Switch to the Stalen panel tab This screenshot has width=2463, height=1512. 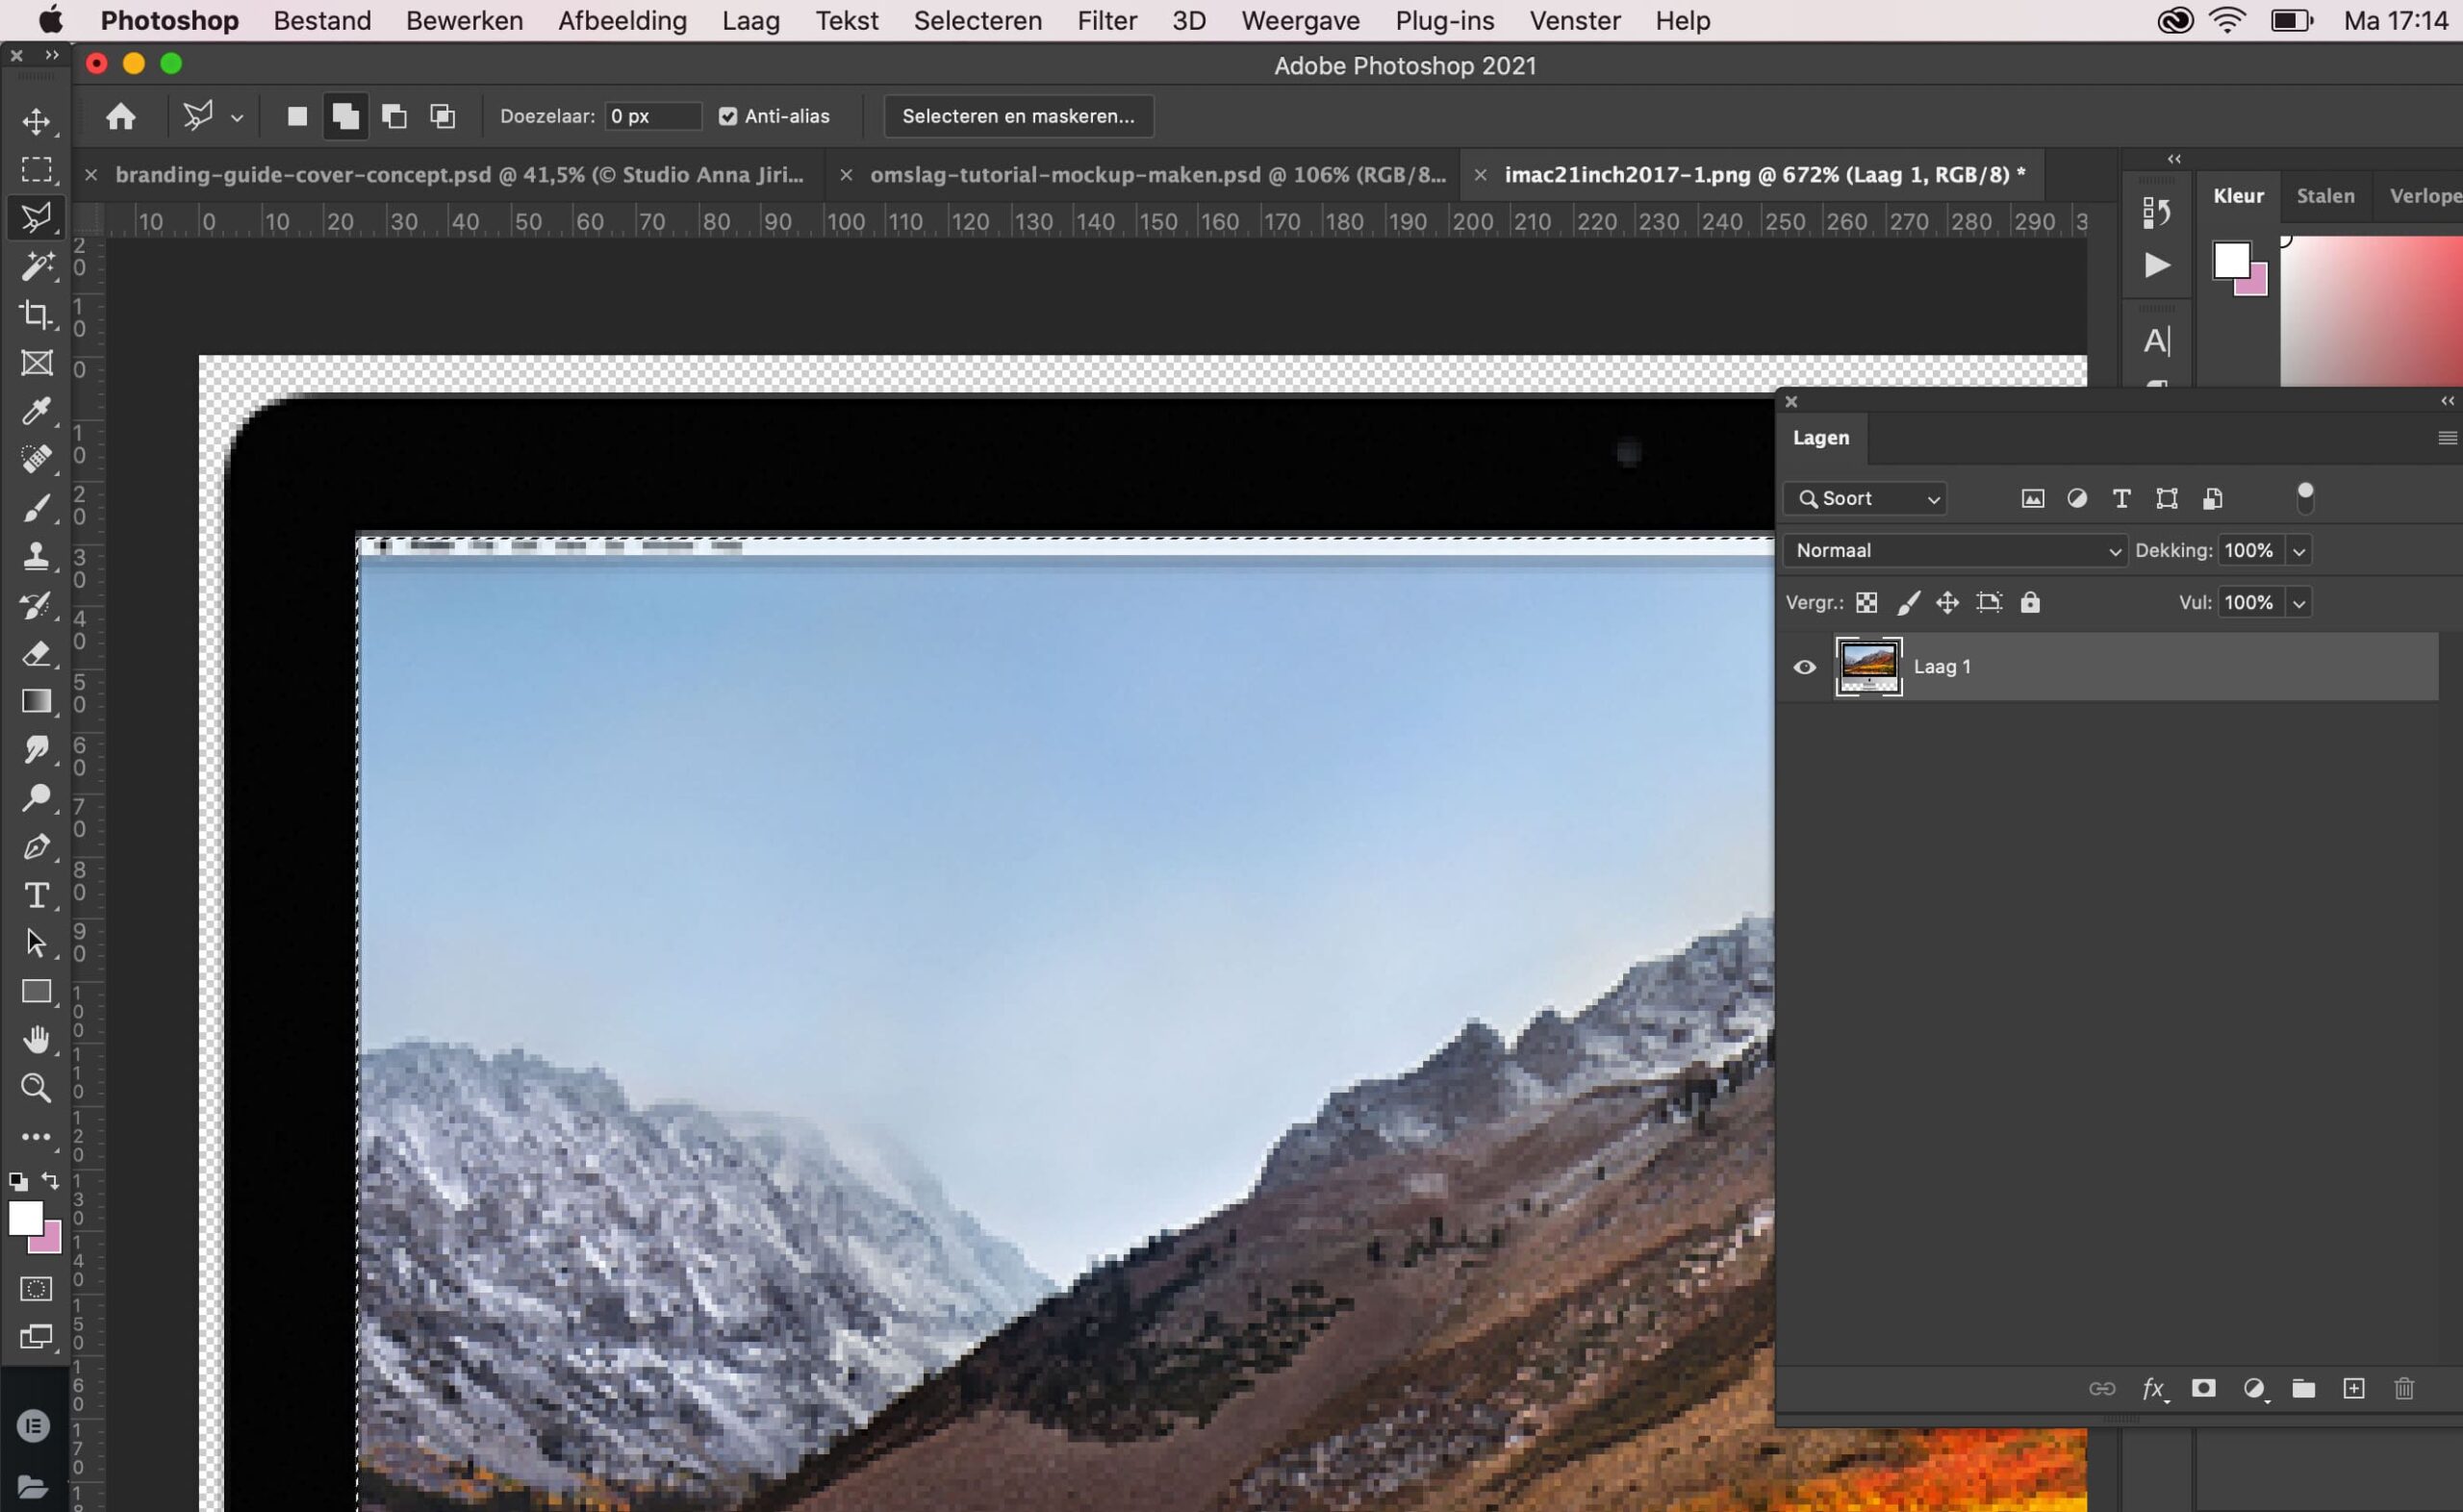point(2325,196)
